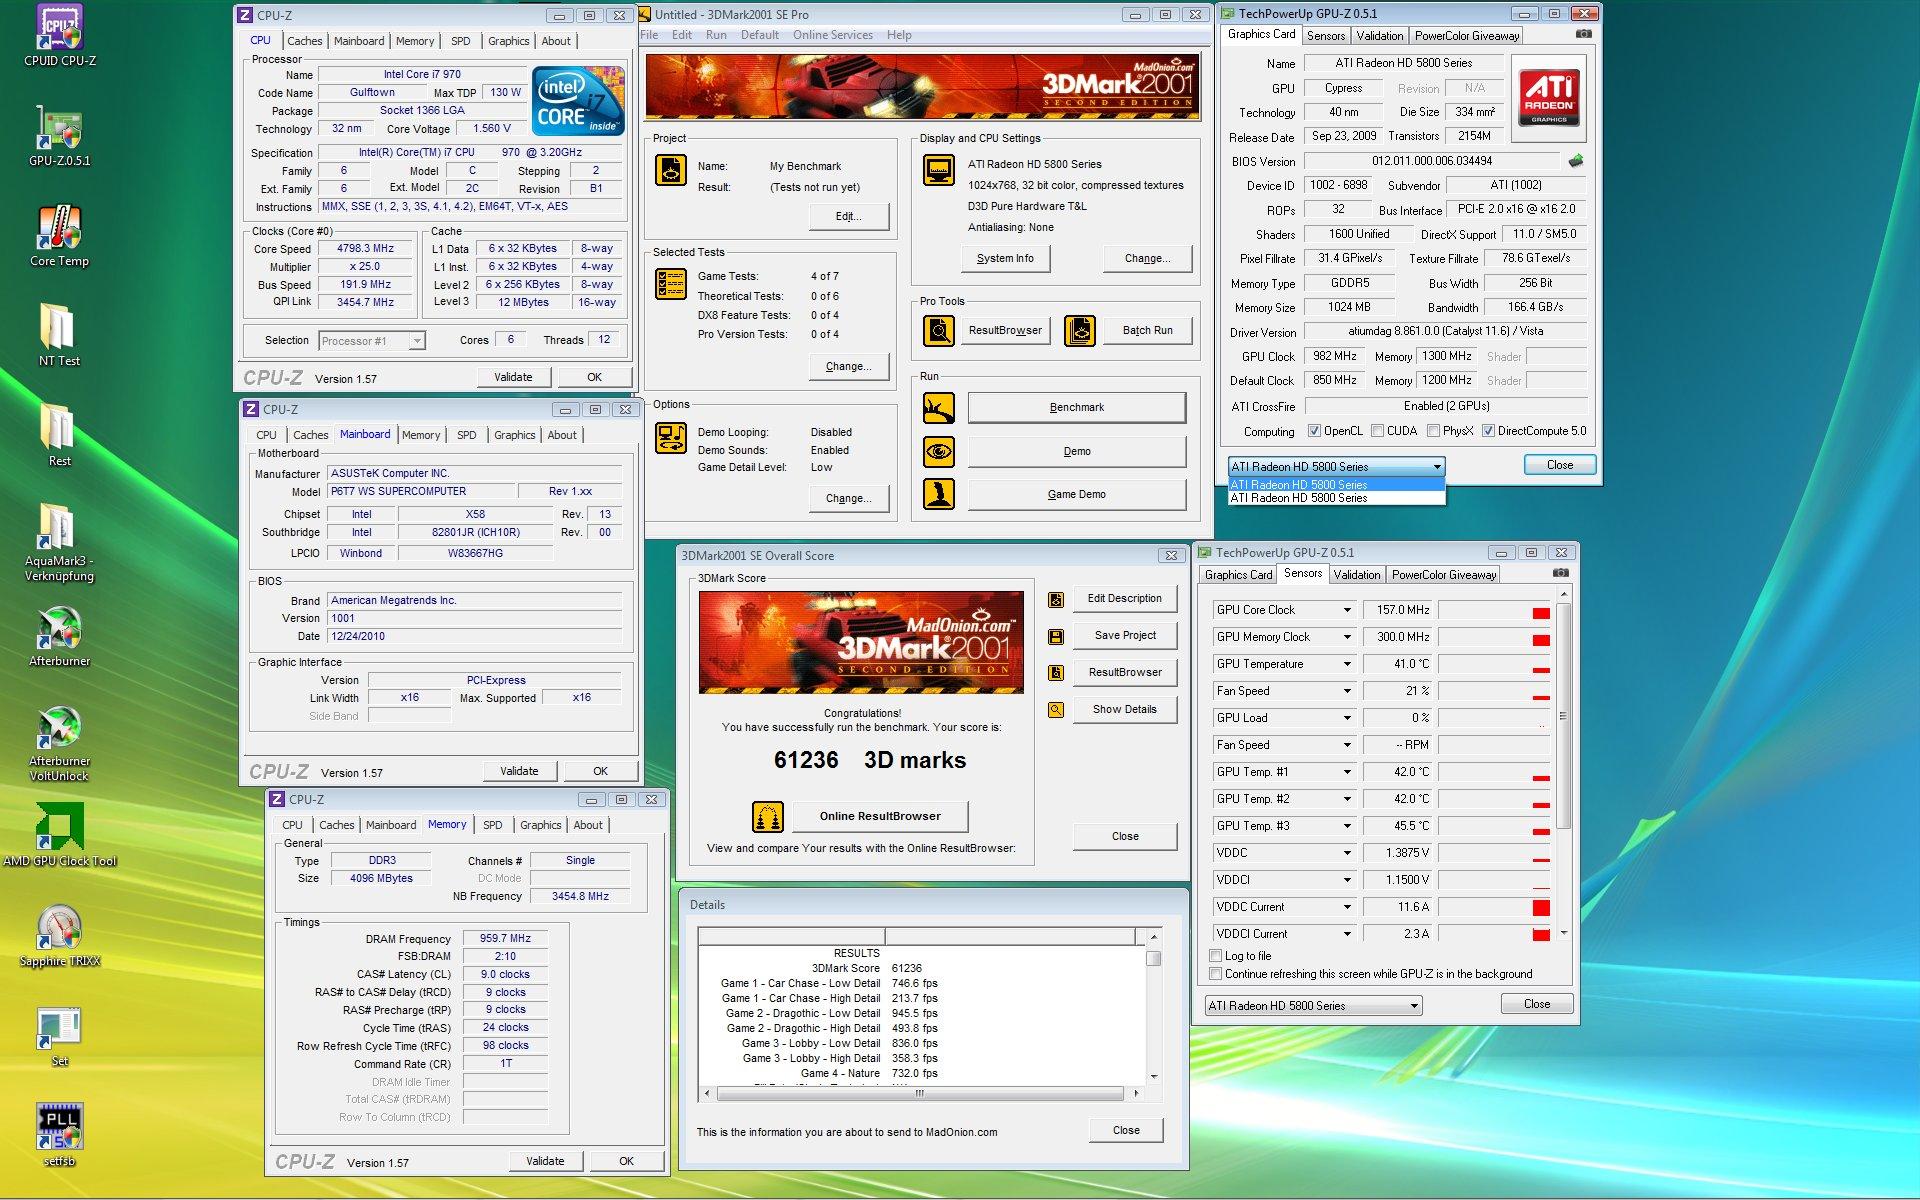Click the Benchmark button

coord(1076,408)
